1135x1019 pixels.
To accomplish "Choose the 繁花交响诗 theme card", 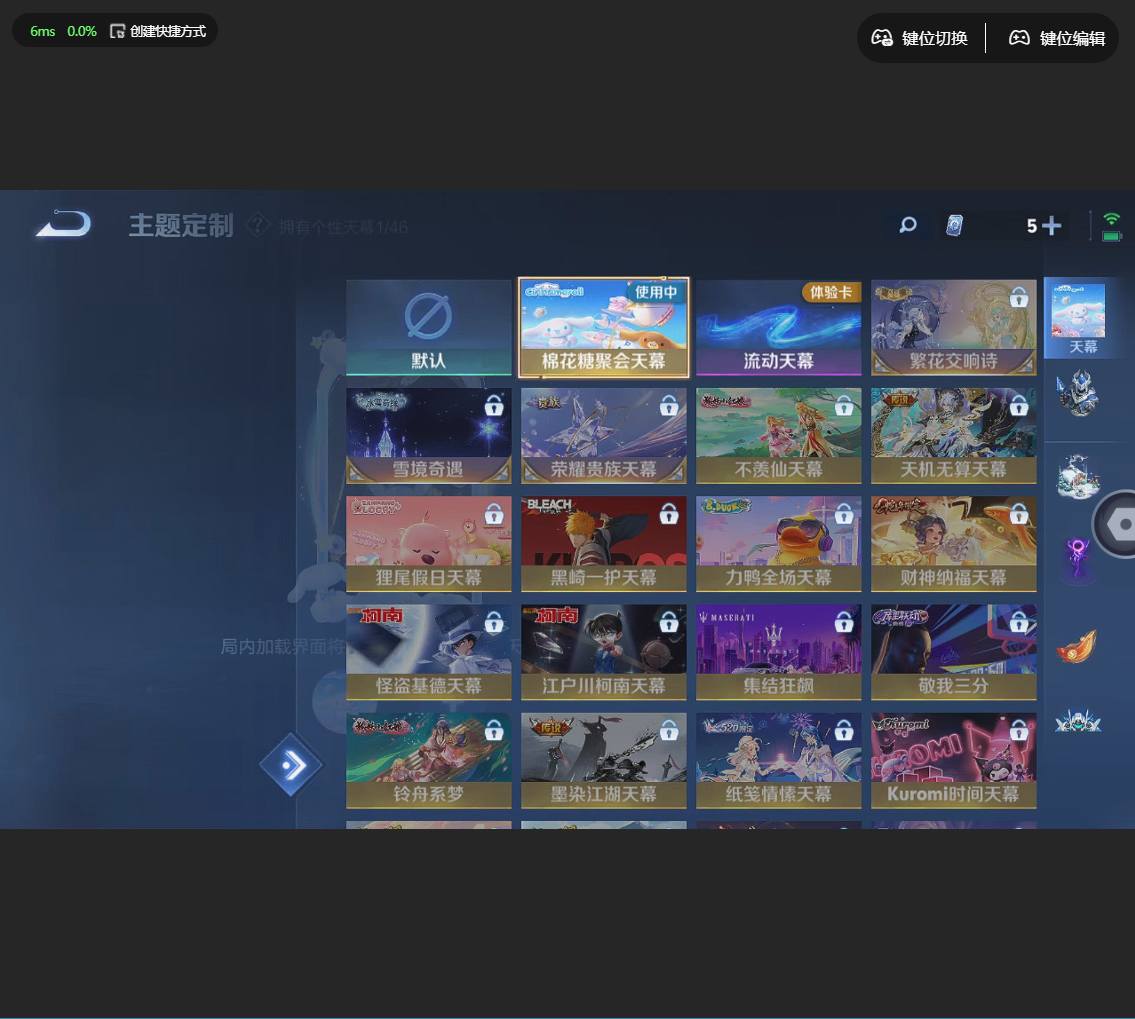I will pos(954,328).
